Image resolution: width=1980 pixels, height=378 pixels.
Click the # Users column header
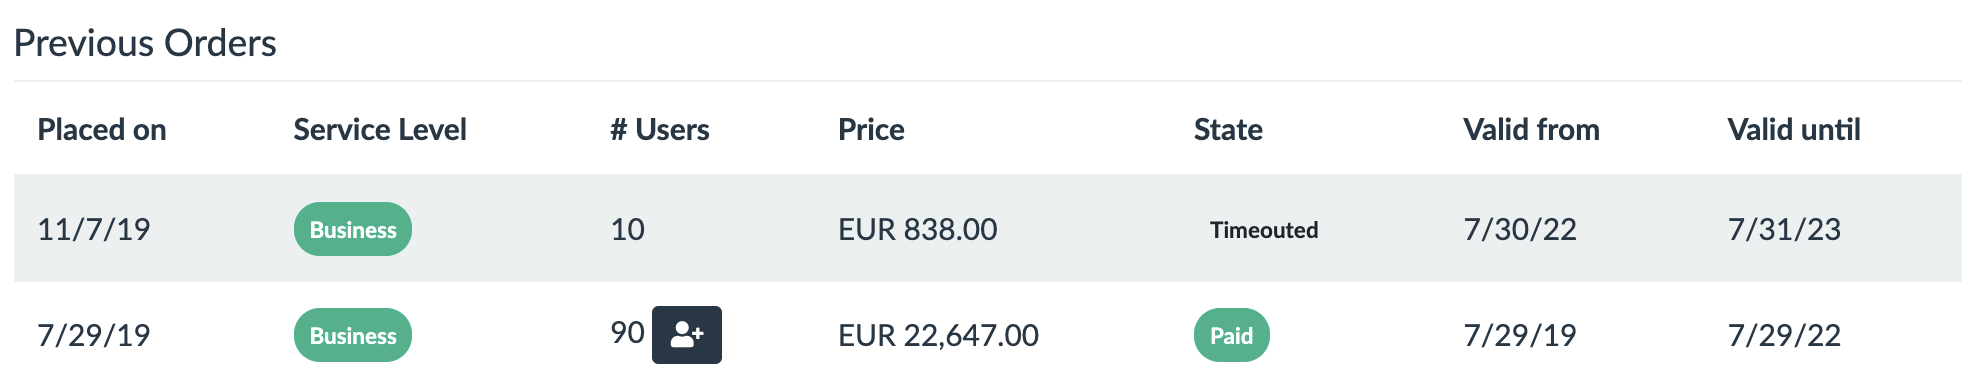coord(660,130)
